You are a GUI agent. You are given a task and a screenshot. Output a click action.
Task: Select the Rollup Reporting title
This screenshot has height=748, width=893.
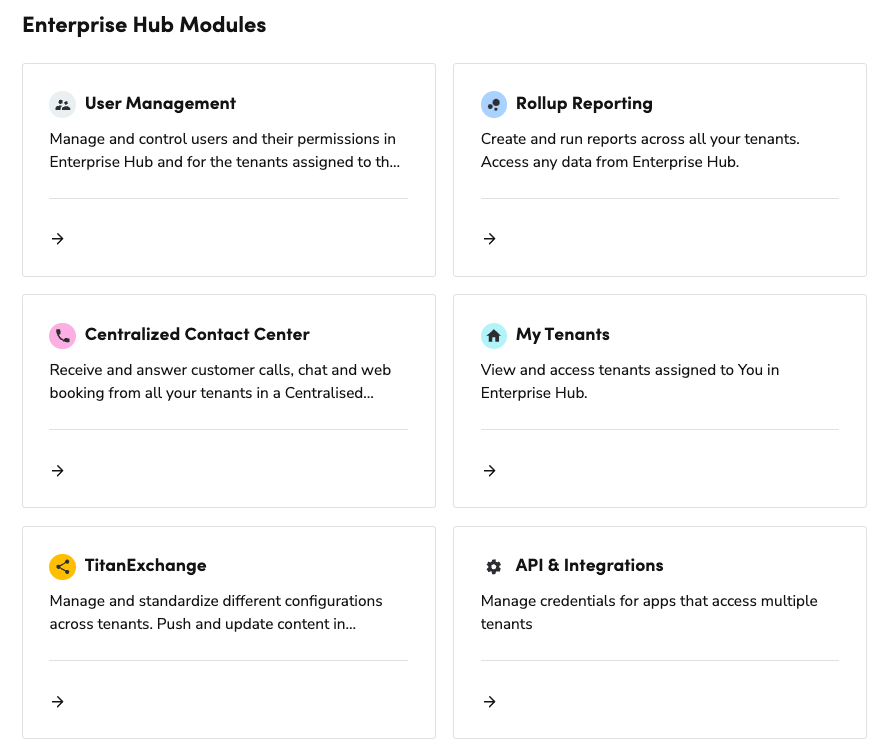point(584,103)
